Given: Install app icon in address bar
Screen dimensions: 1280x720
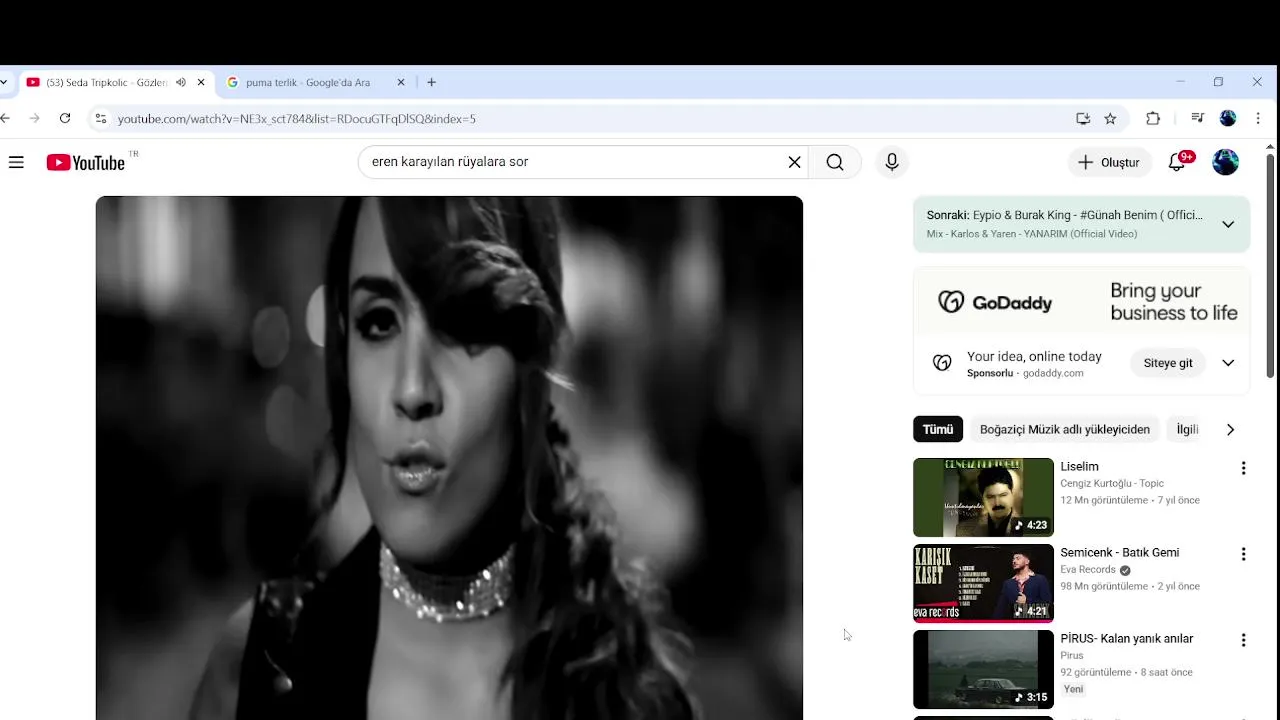Looking at the screenshot, I should (x=1083, y=118).
